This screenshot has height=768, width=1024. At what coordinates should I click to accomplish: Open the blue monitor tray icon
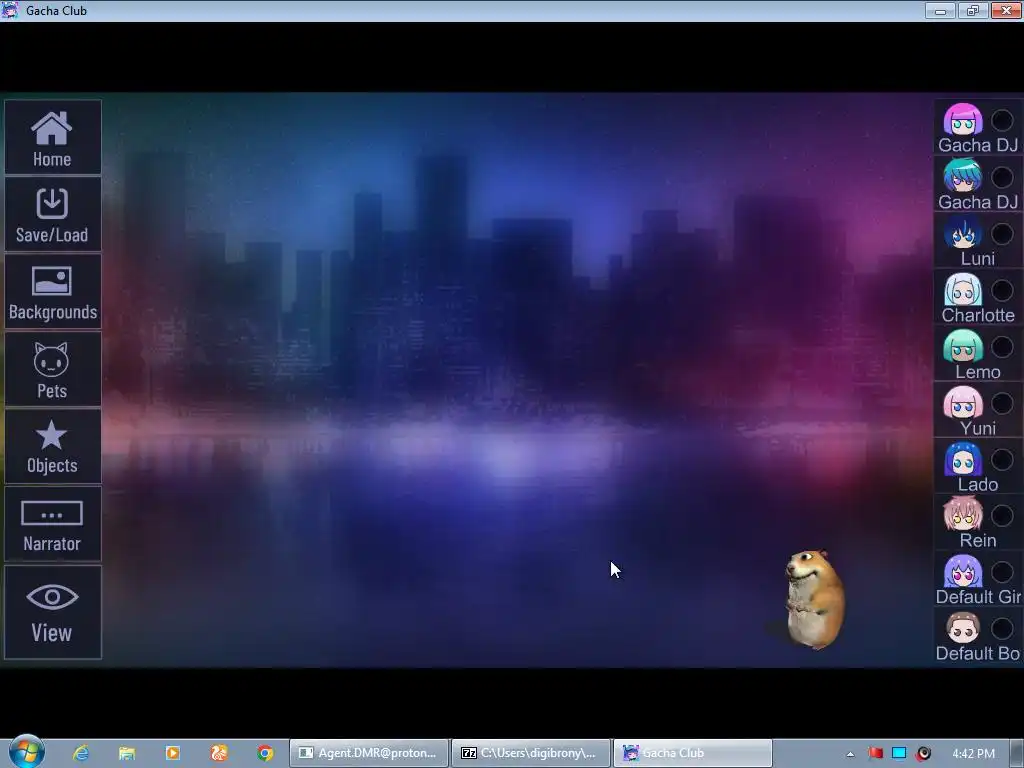pos(899,753)
